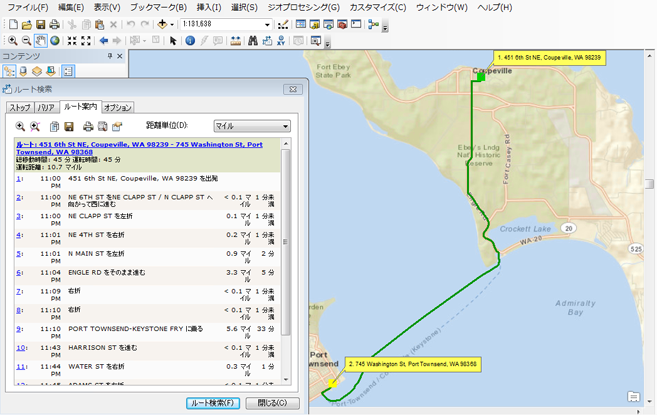Toggle List By Source view in Contents

point(23,72)
